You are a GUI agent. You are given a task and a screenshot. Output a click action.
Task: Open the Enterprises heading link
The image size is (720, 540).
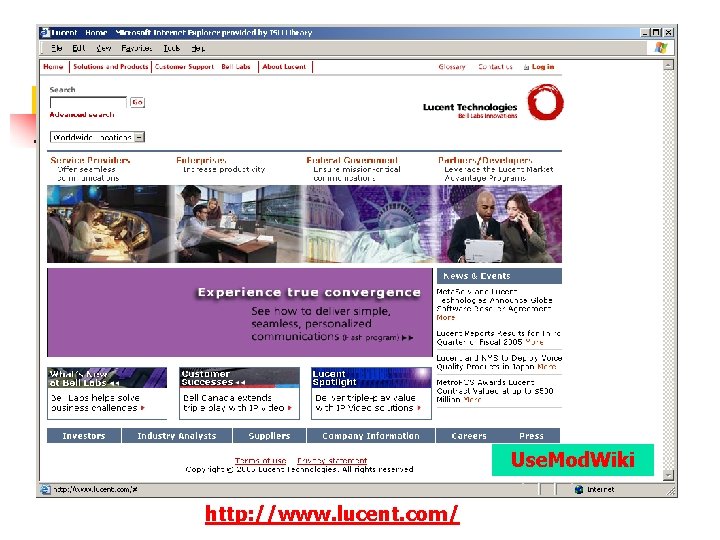(x=201, y=160)
